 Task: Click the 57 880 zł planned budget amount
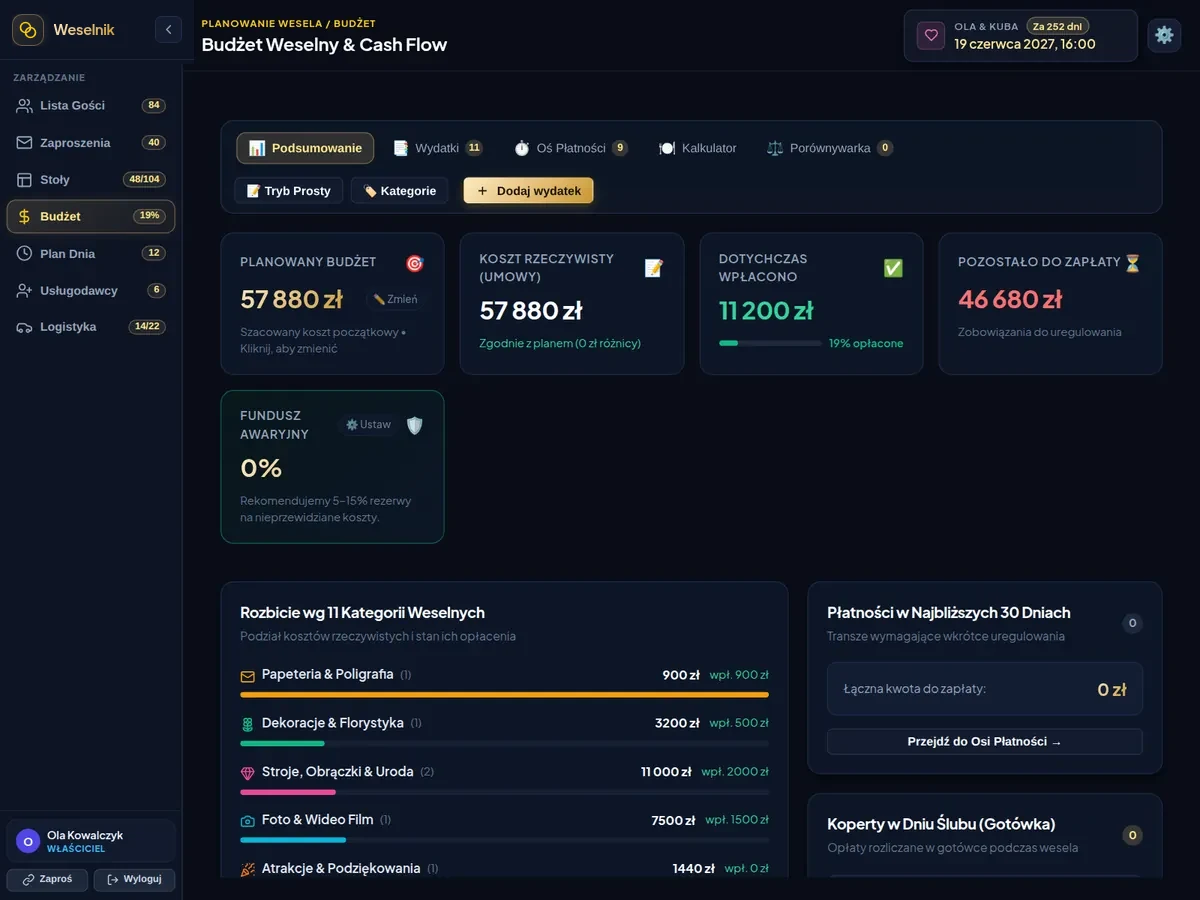pyautogui.click(x=292, y=299)
